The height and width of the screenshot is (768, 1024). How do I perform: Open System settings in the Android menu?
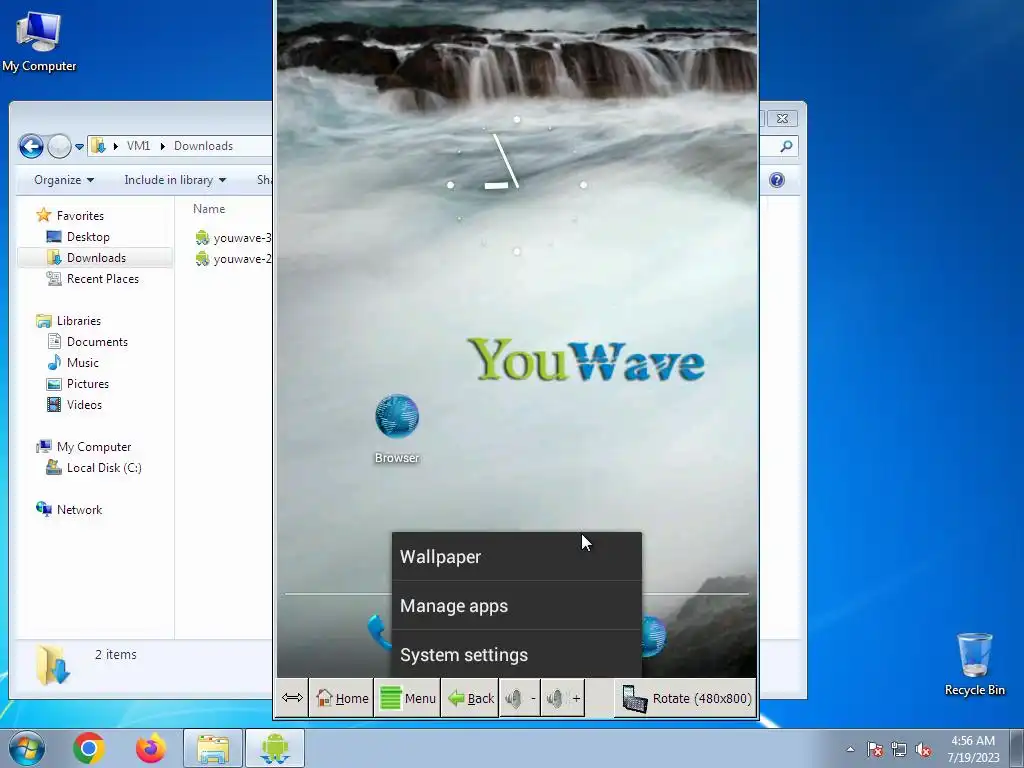[x=517, y=654]
